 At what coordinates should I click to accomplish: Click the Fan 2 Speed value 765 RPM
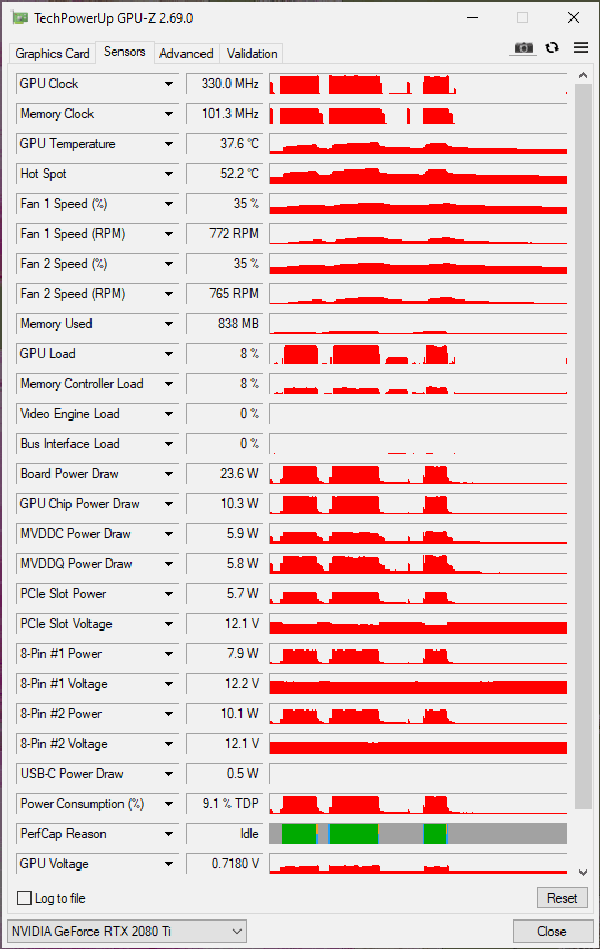point(234,294)
